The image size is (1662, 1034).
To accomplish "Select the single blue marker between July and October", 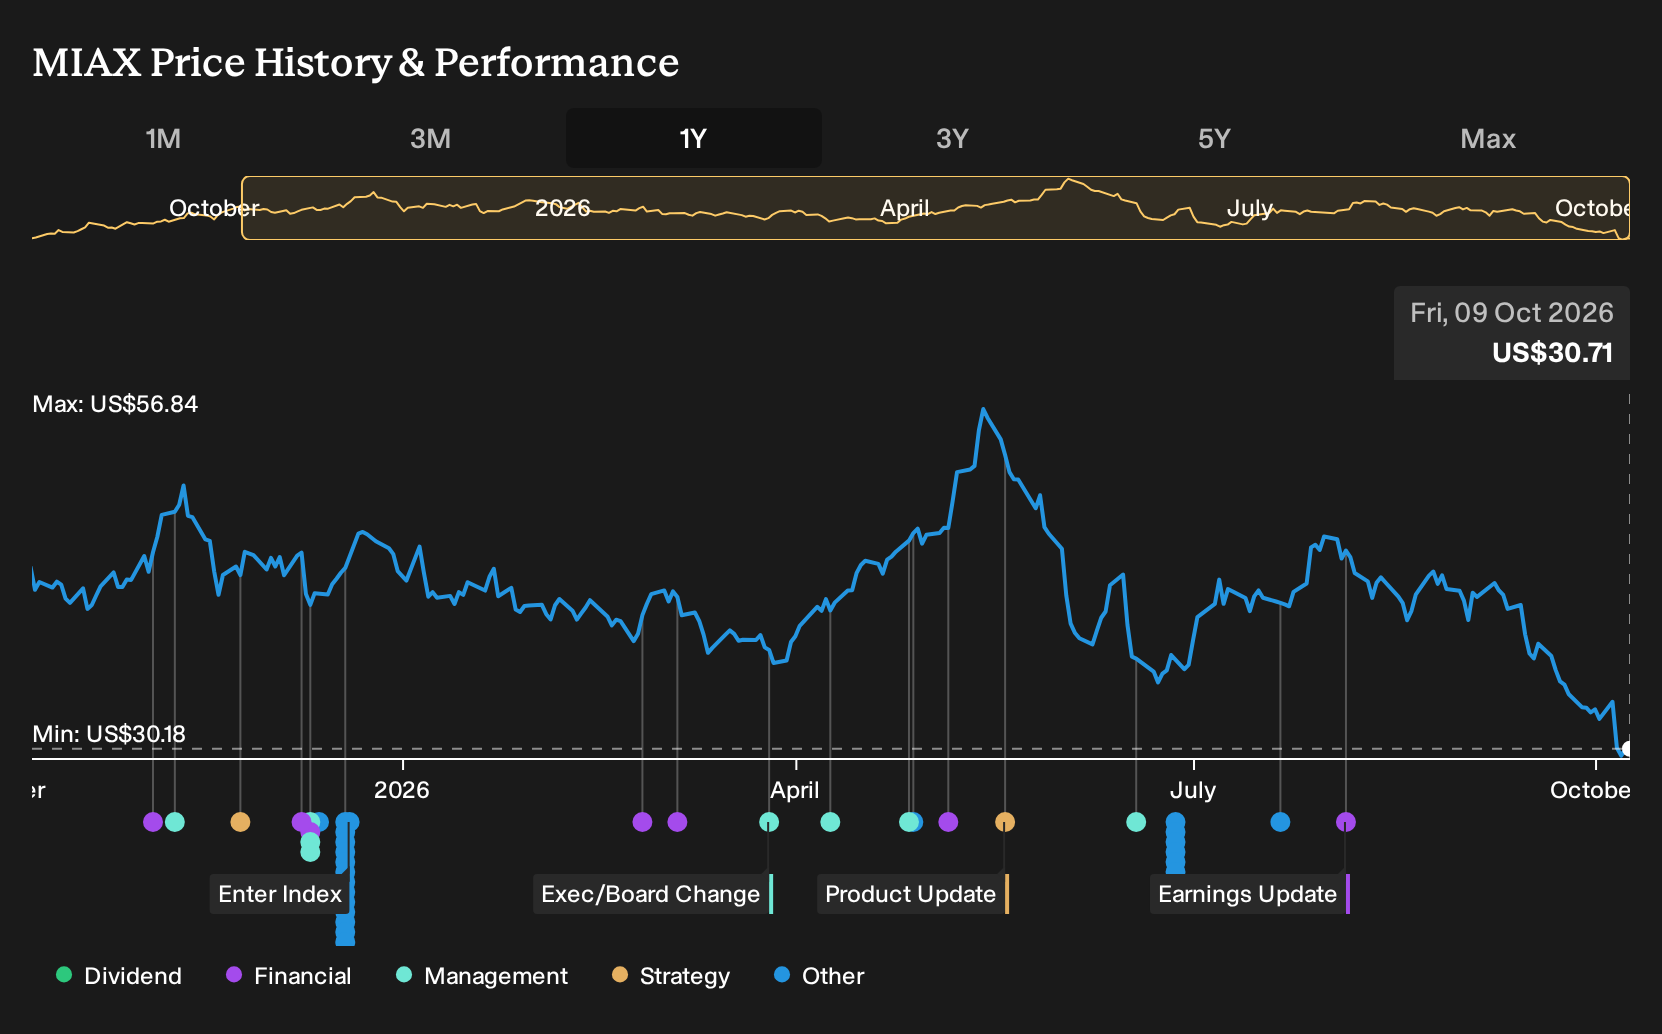I will click(1280, 822).
